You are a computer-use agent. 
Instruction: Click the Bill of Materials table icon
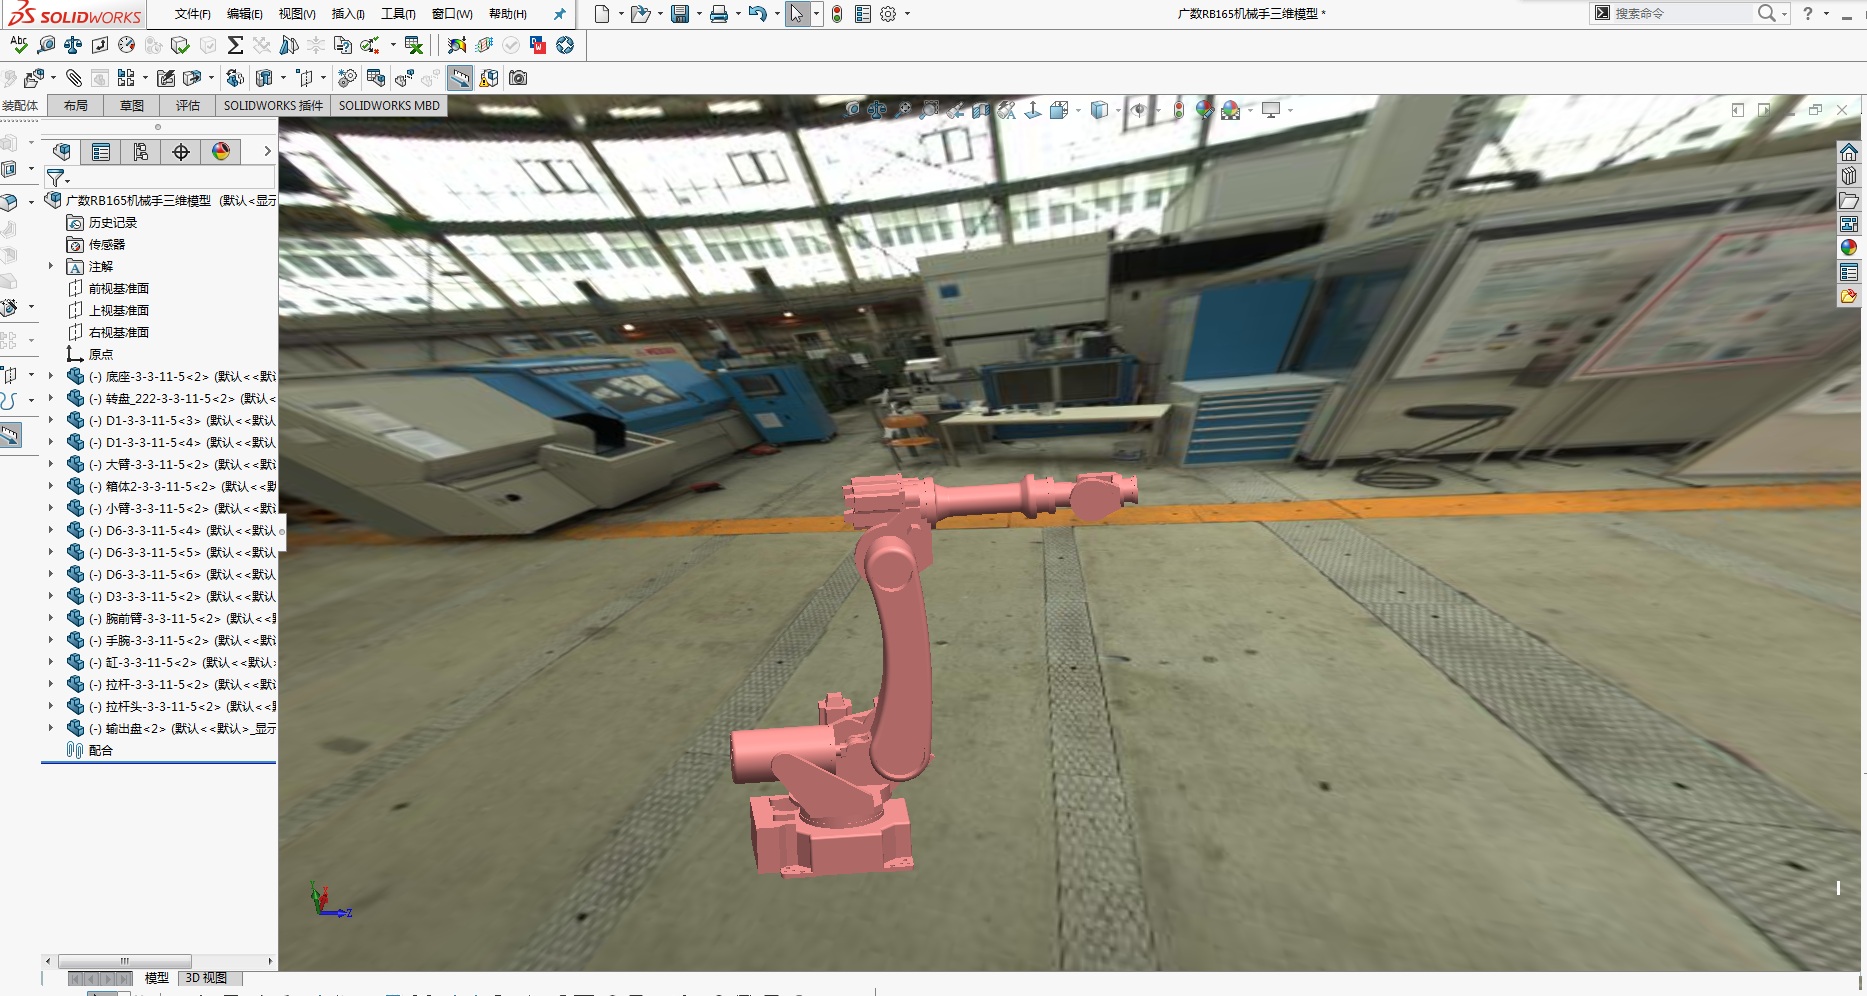tap(376, 78)
